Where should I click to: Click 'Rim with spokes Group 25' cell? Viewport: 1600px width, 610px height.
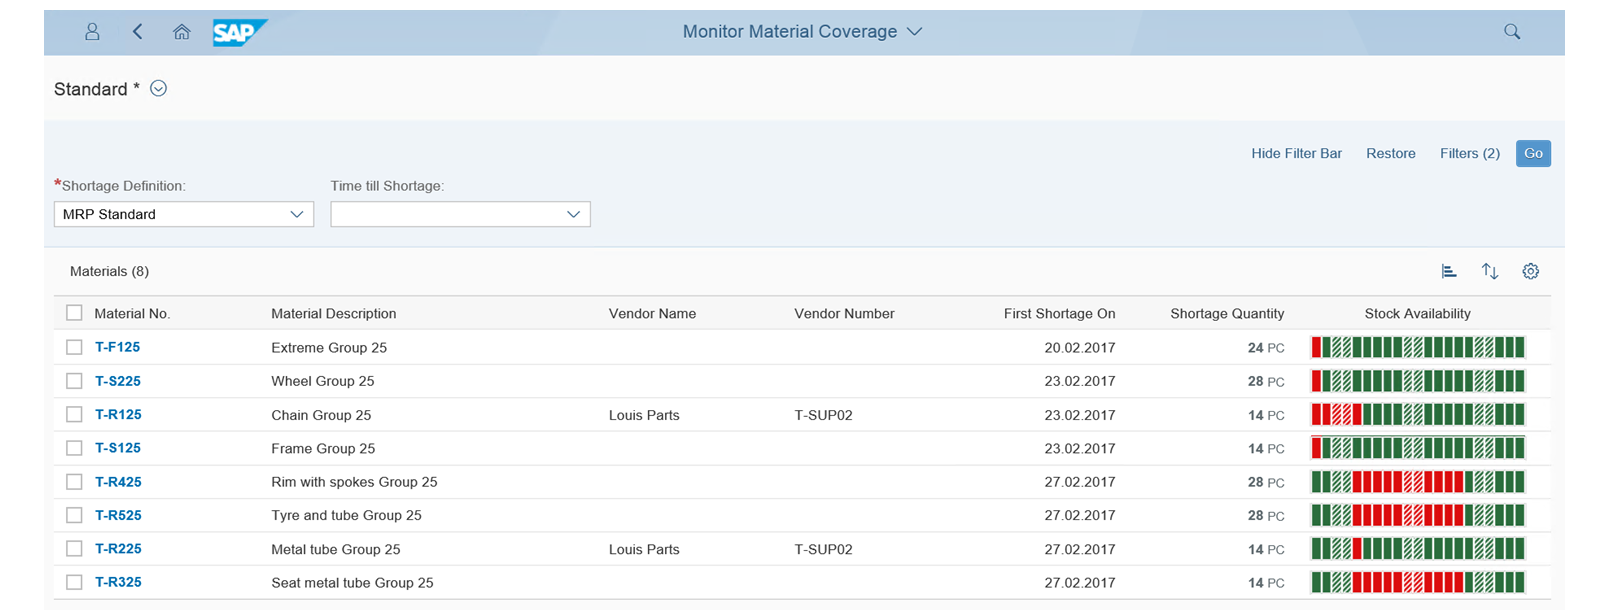click(354, 481)
